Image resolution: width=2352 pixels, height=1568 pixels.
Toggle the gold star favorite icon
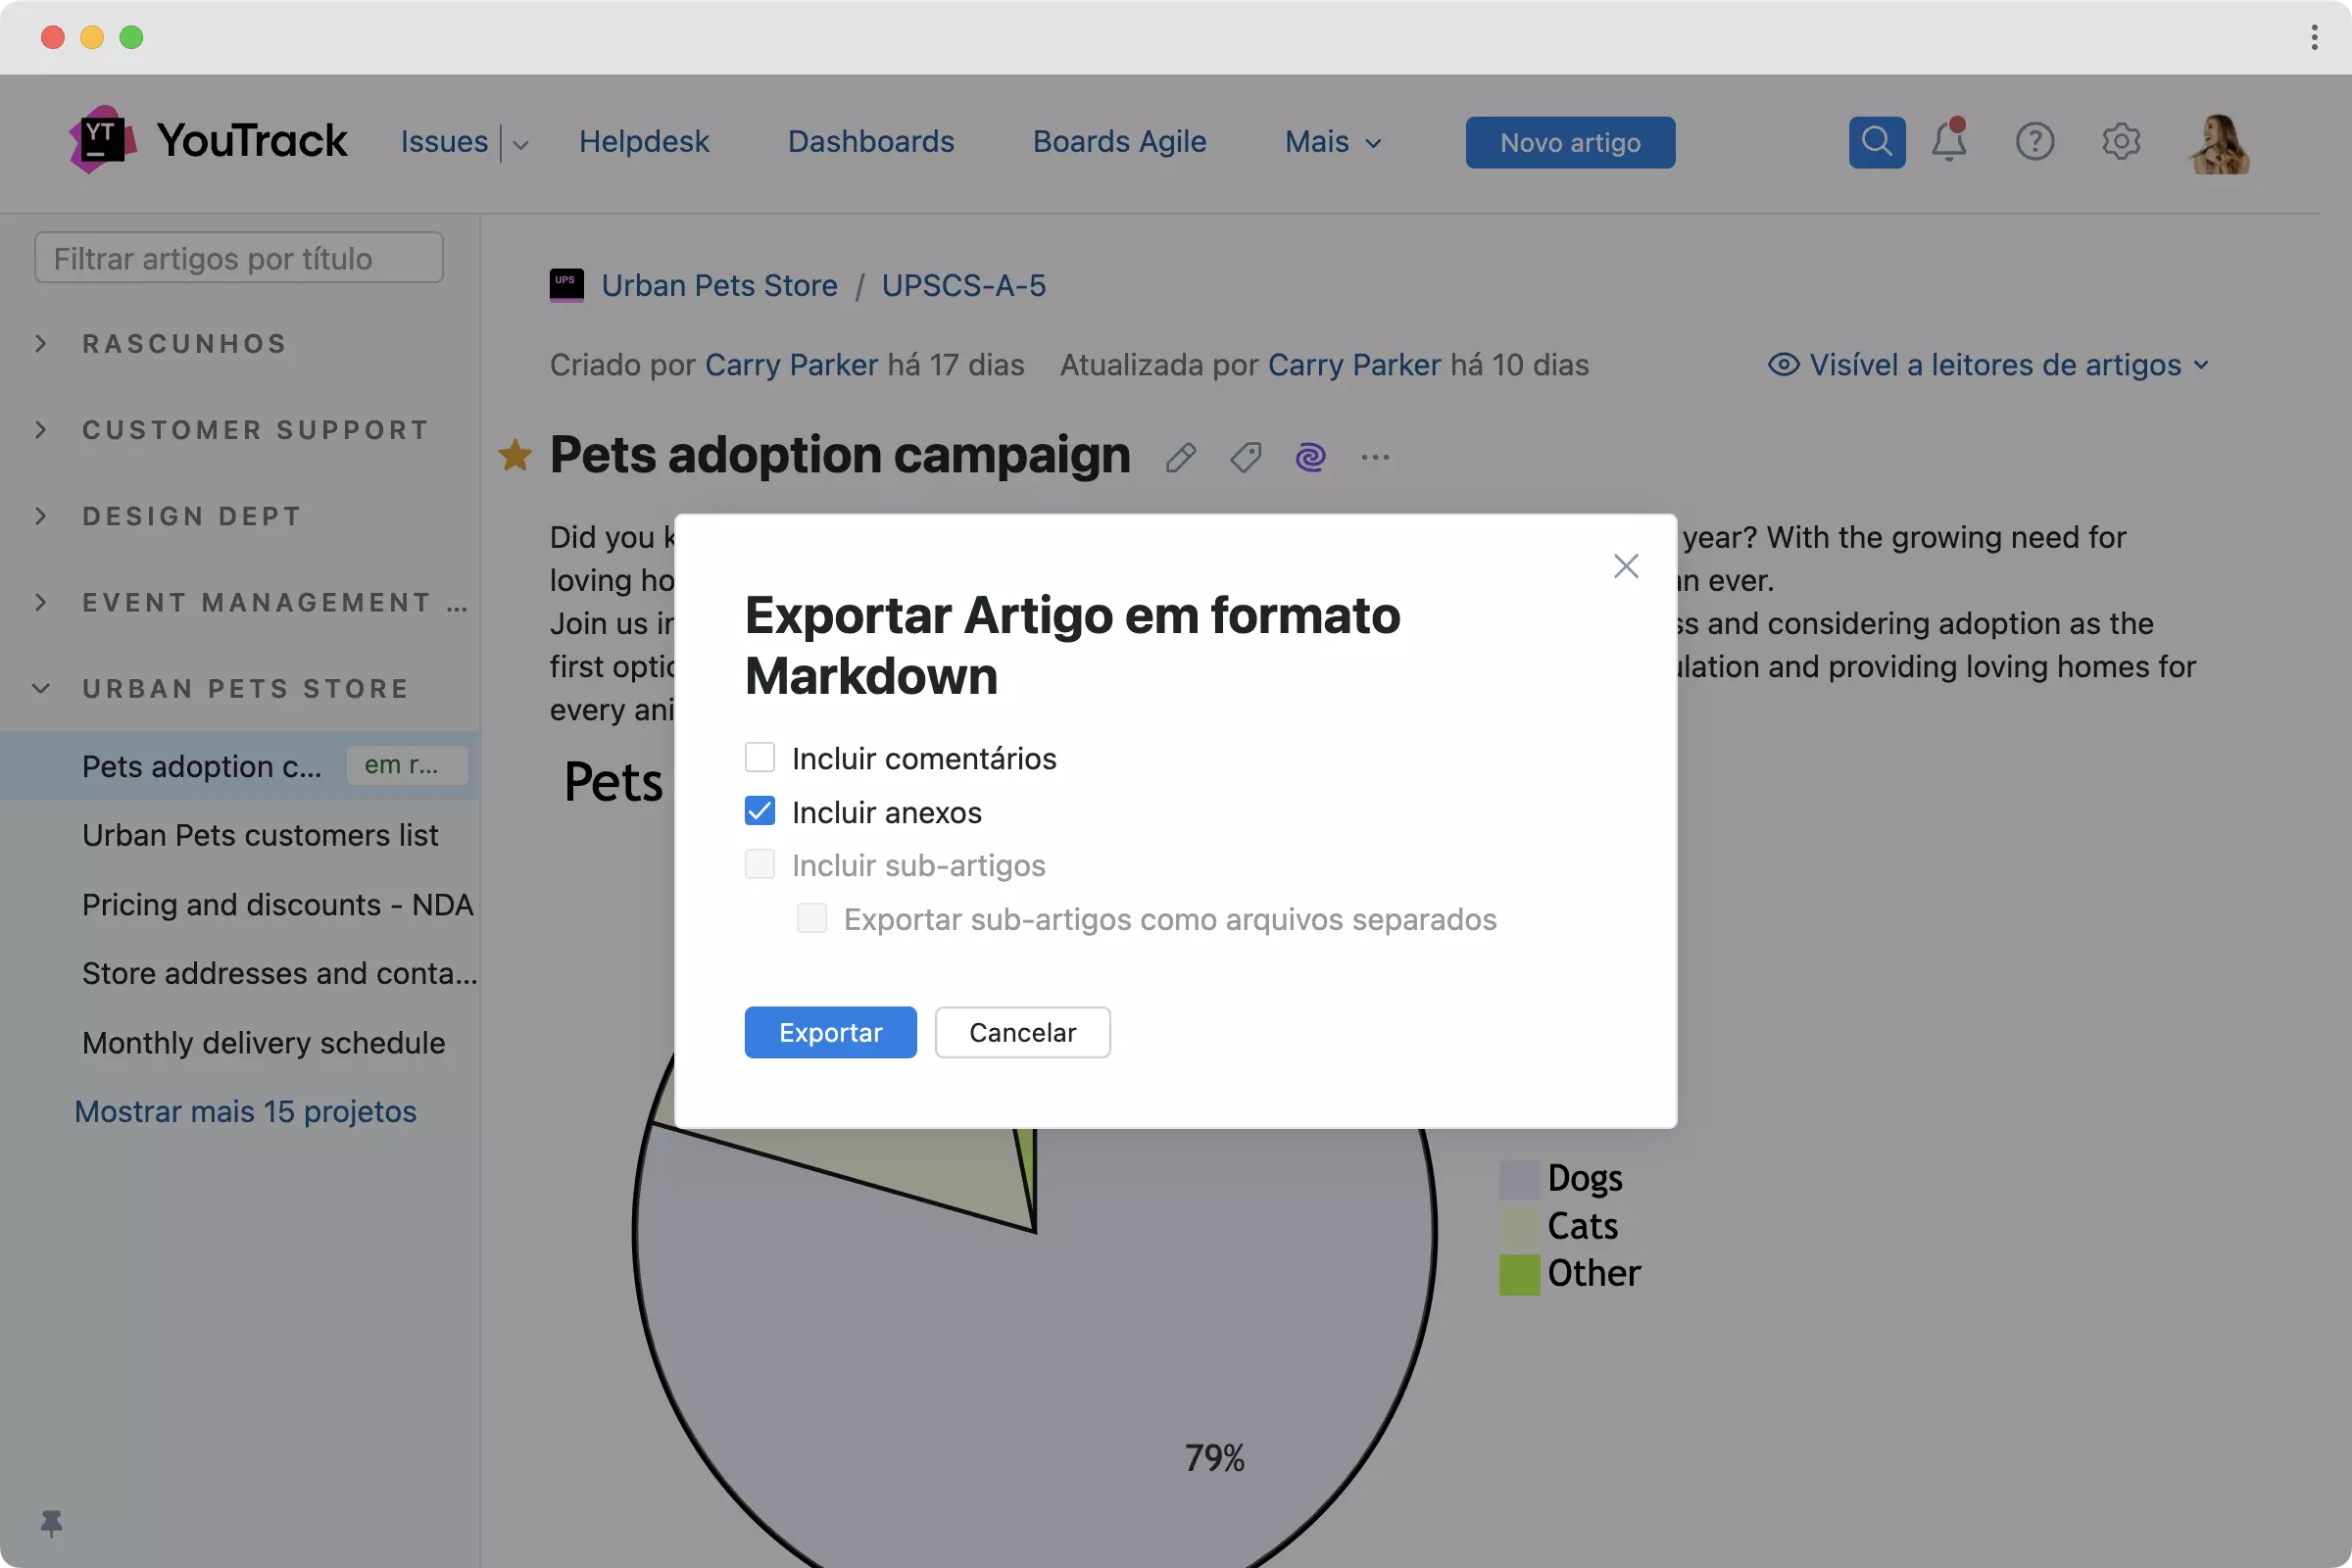(515, 456)
